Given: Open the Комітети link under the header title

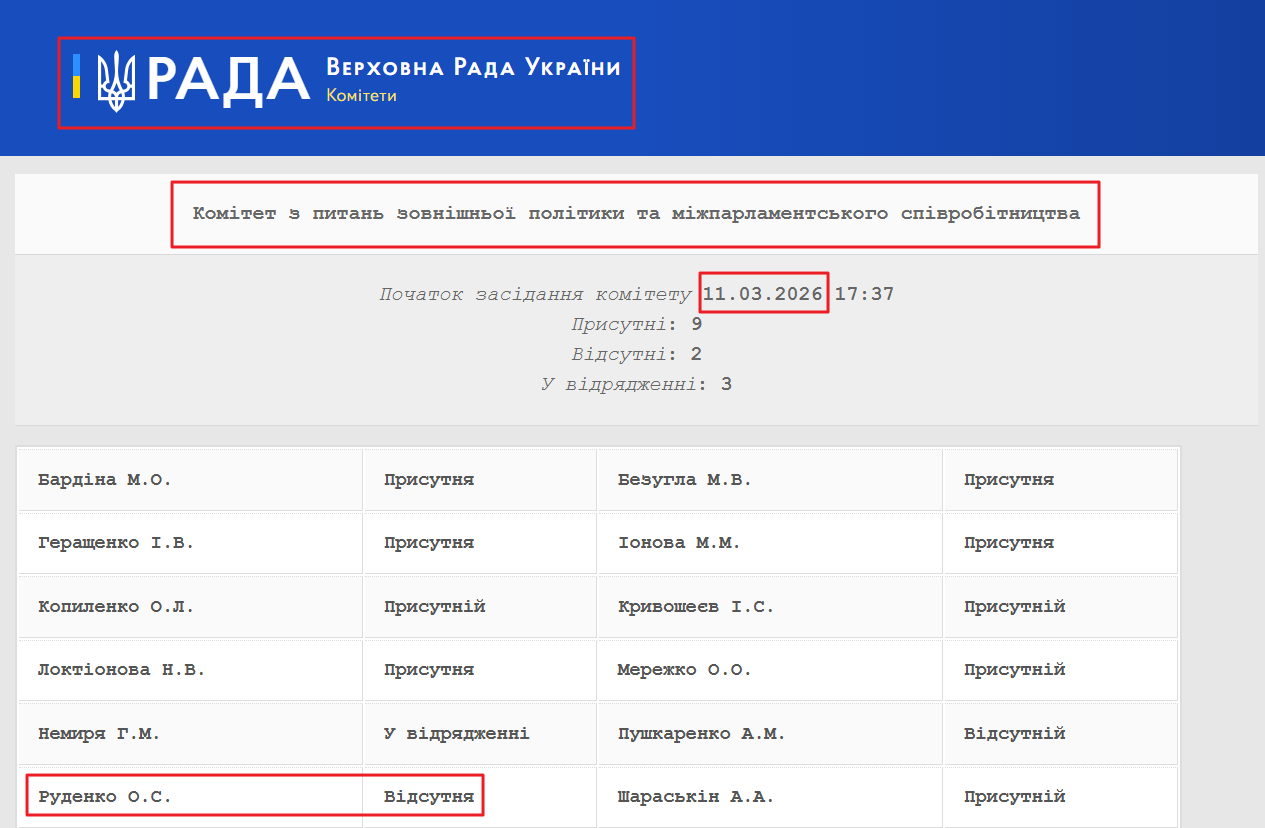Looking at the screenshot, I should click(x=361, y=96).
